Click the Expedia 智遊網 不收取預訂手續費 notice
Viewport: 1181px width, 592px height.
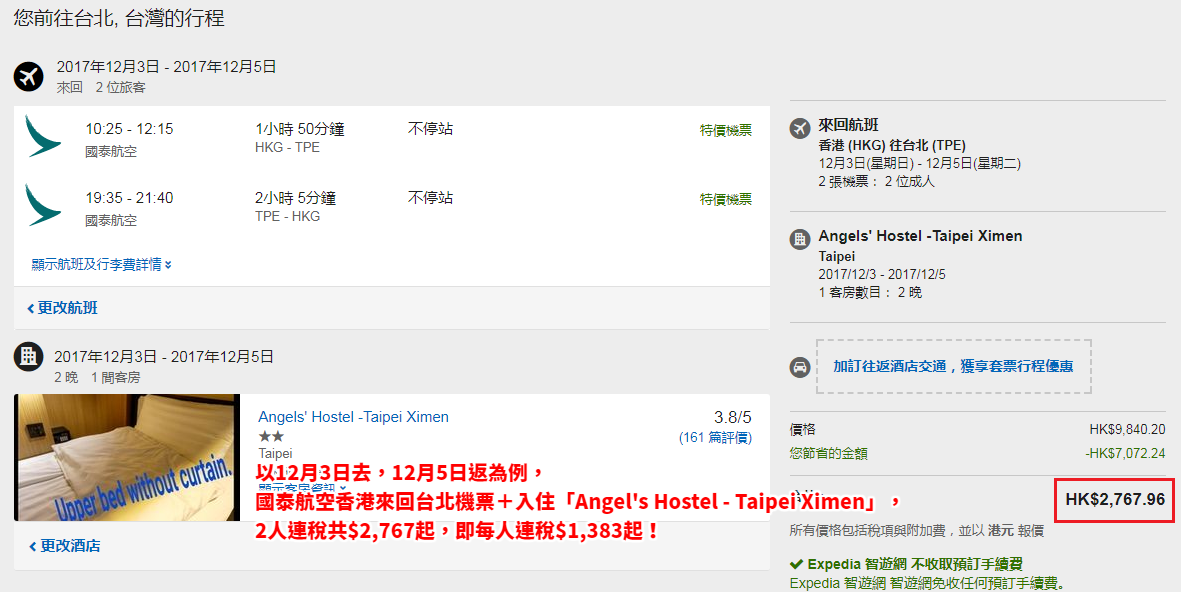tap(915, 564)
